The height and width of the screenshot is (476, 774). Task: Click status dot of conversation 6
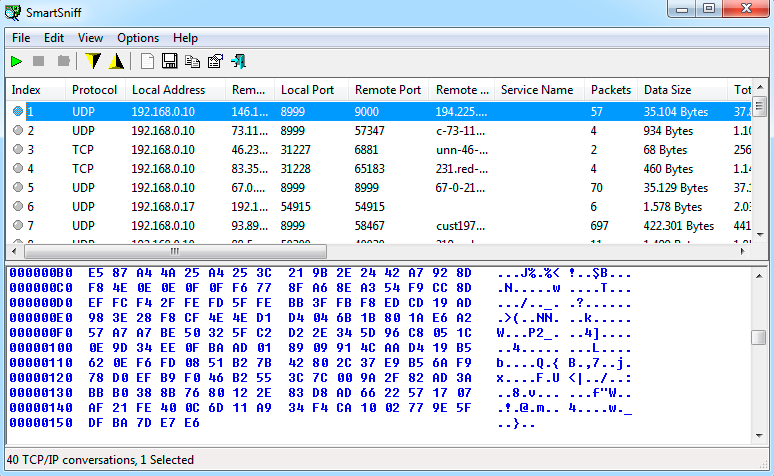(x=18, y=206)
